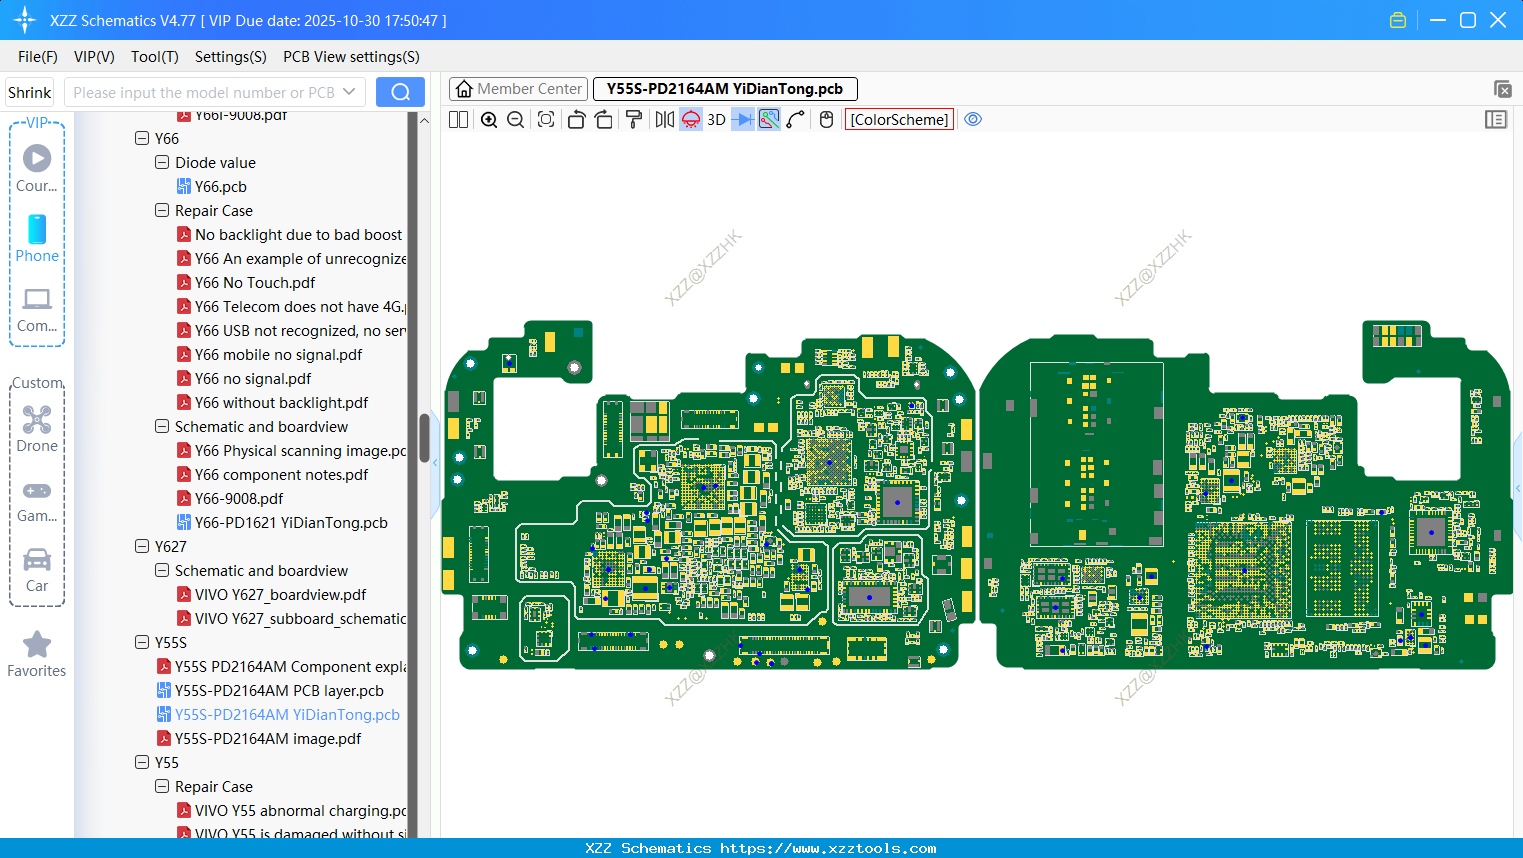
Task: Zoom out of the PCB view
Action: [x=515, y=119]
